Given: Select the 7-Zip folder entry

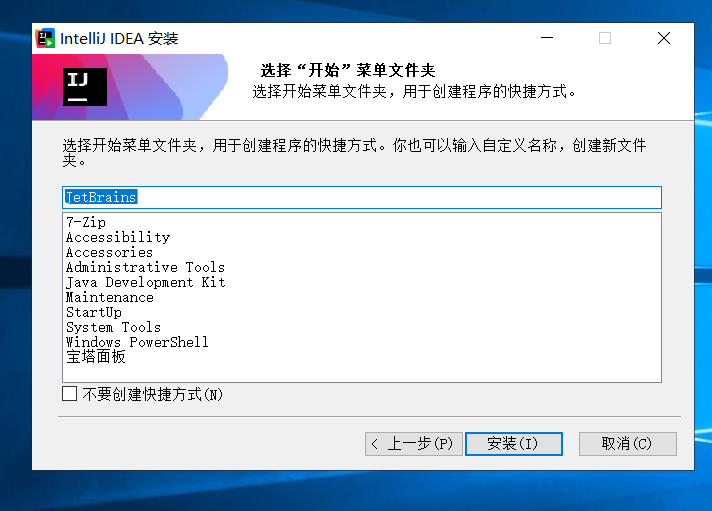Looking at the screenshot, I should point(86,222).
